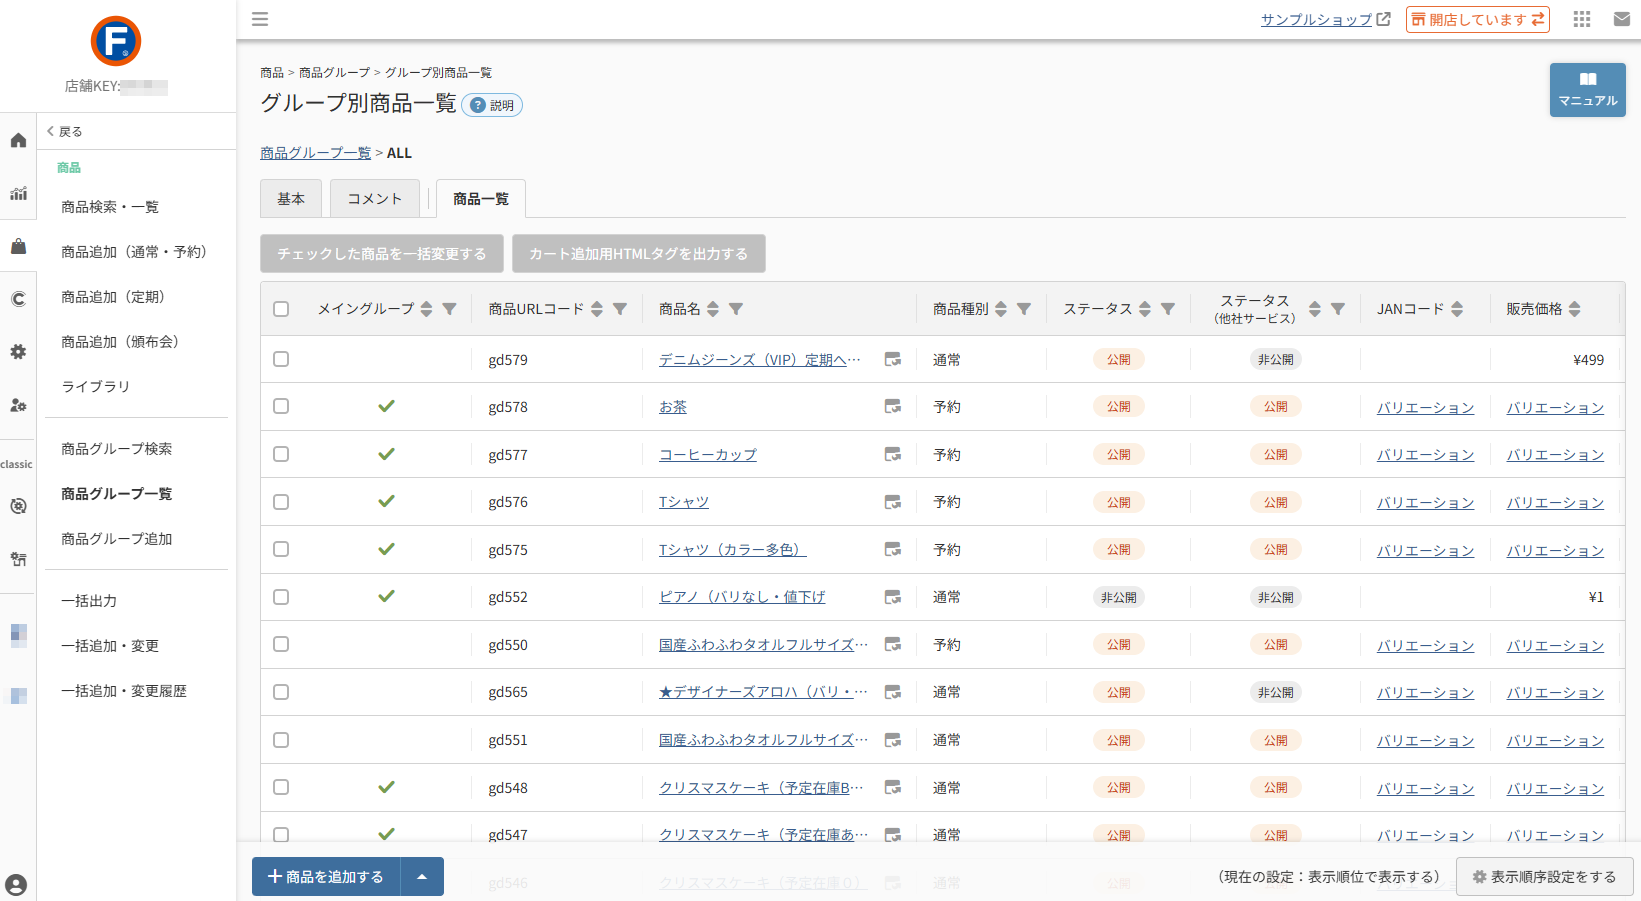Toggle the select-all header checkbox
The width and height of the screenshot is (1641, 901).
pyautogui.click(x=281, y=309)
